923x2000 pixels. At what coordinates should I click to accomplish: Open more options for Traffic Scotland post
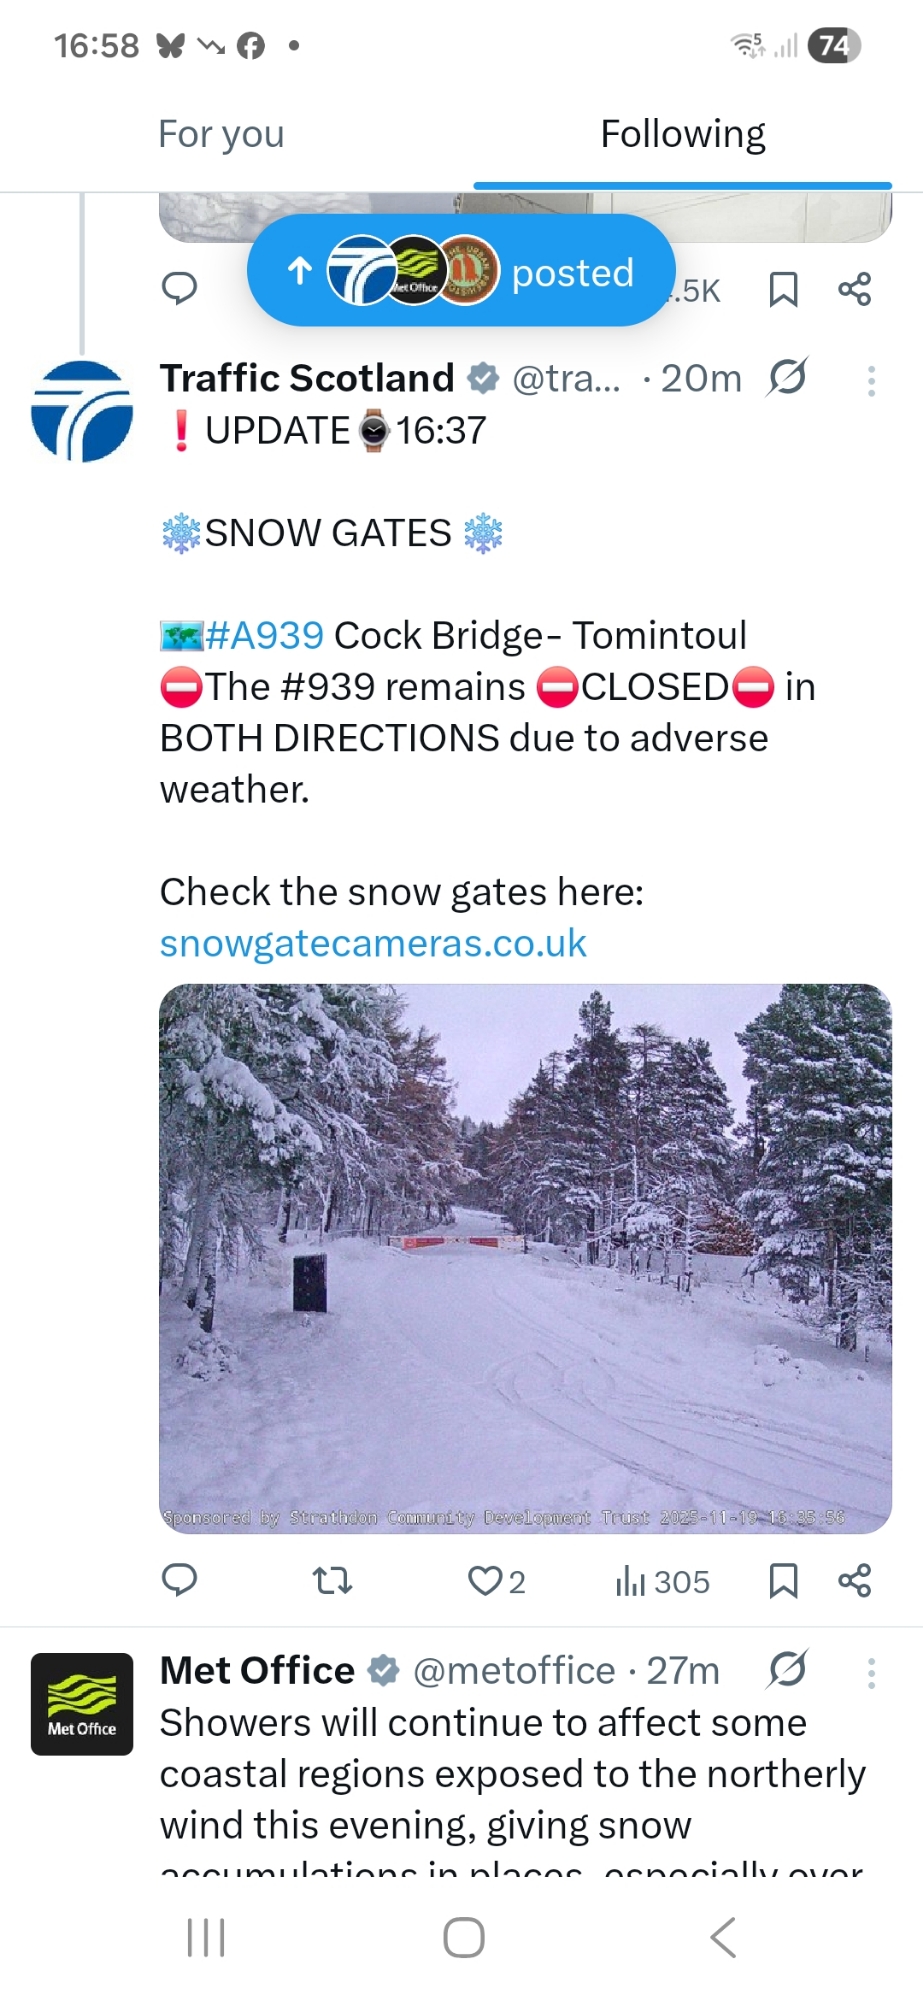pos(871,380)
